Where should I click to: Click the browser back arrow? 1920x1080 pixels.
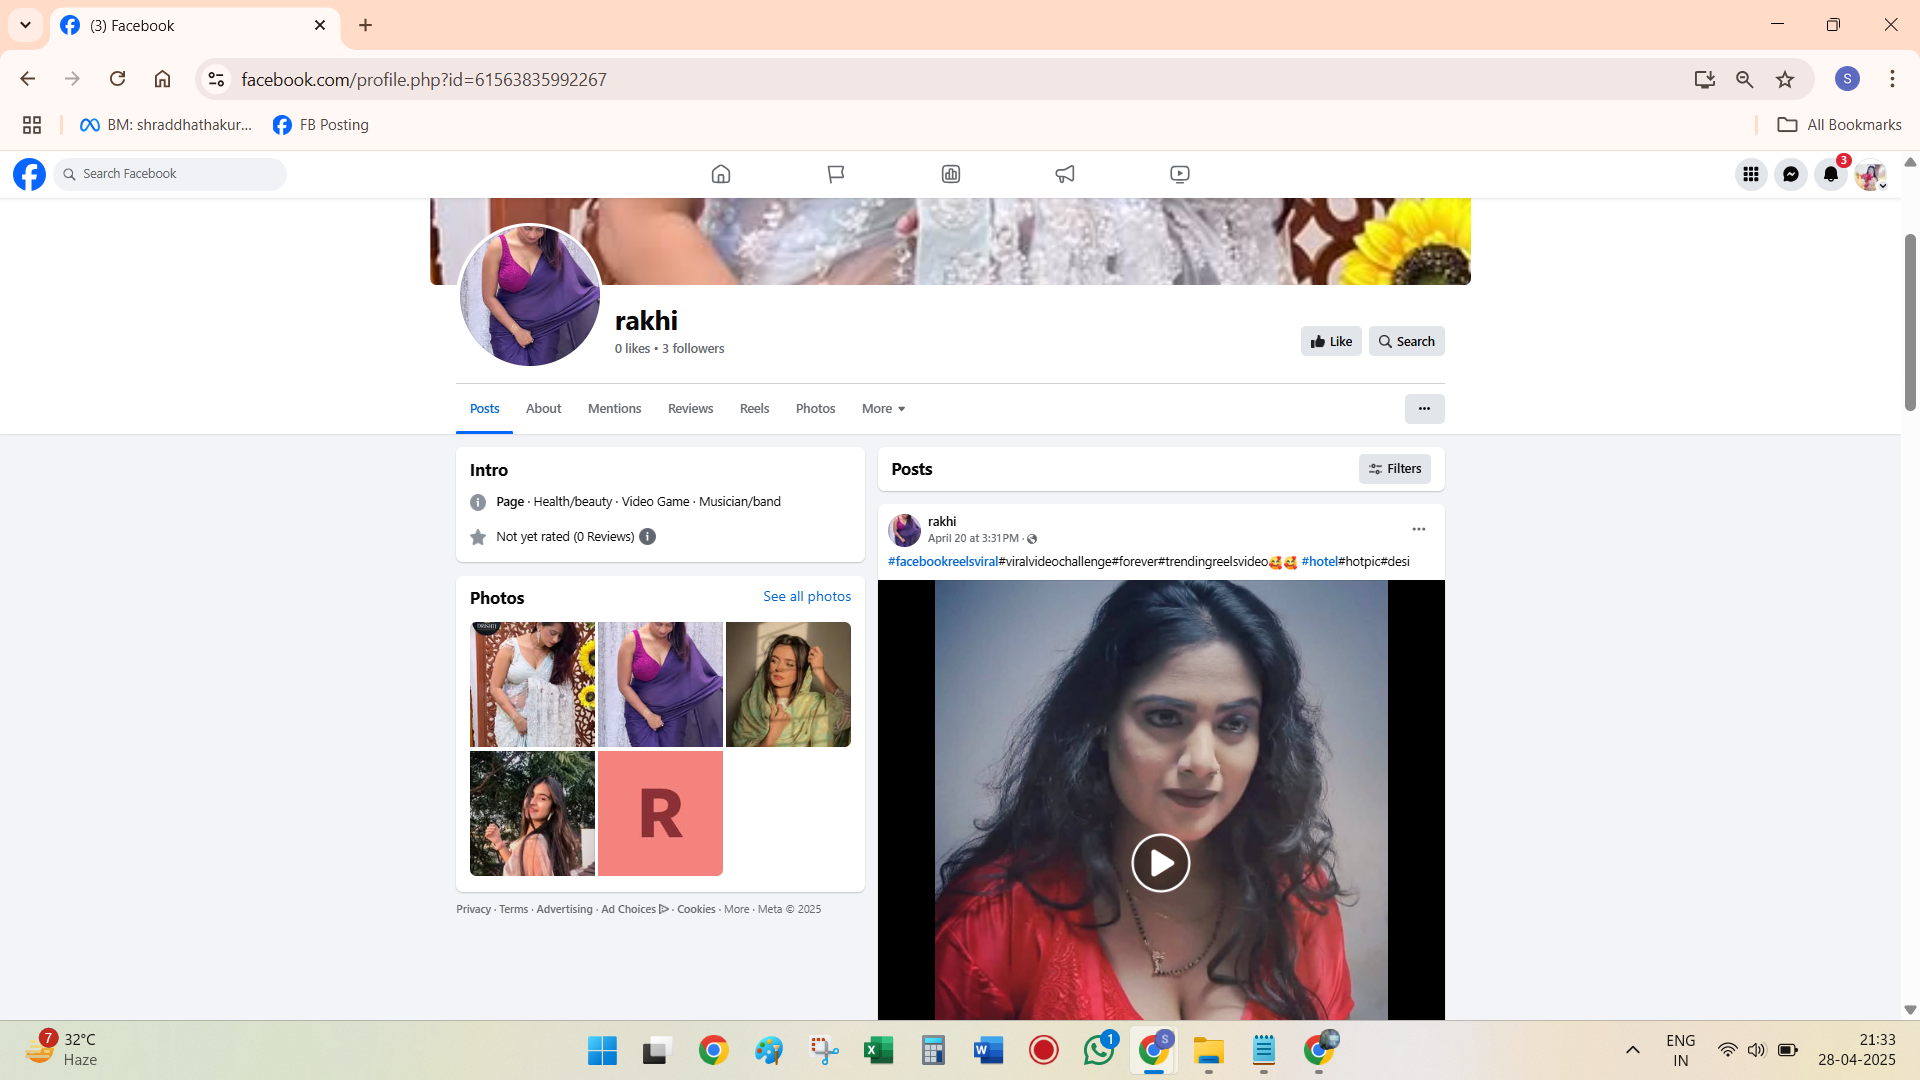pyautogui.click(x=28, y=79)
